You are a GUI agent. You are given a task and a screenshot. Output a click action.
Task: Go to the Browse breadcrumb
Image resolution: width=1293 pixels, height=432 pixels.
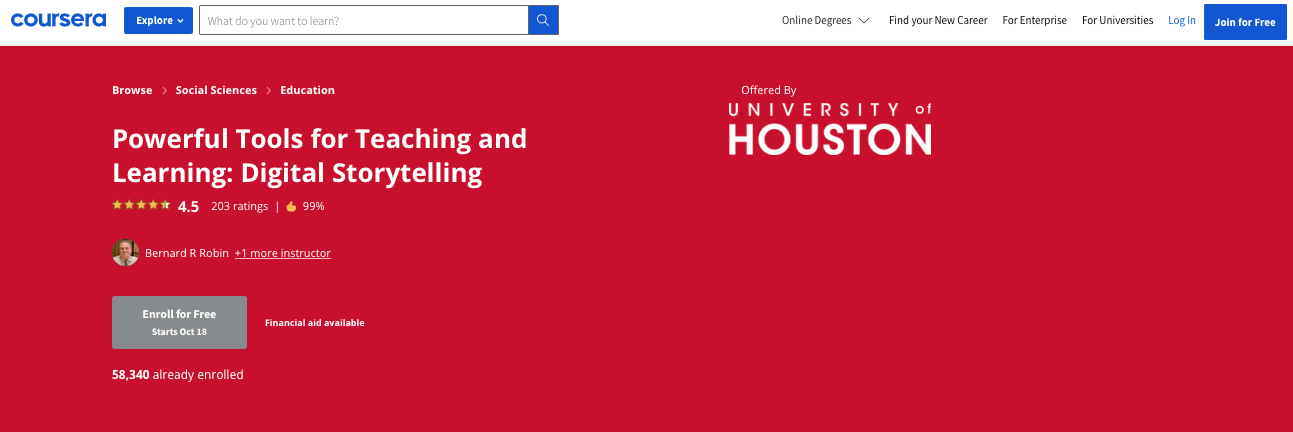pos(132,90)
